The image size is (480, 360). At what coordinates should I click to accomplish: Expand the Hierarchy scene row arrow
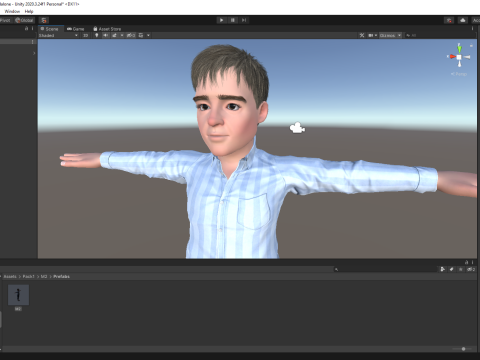click(34, 53)
